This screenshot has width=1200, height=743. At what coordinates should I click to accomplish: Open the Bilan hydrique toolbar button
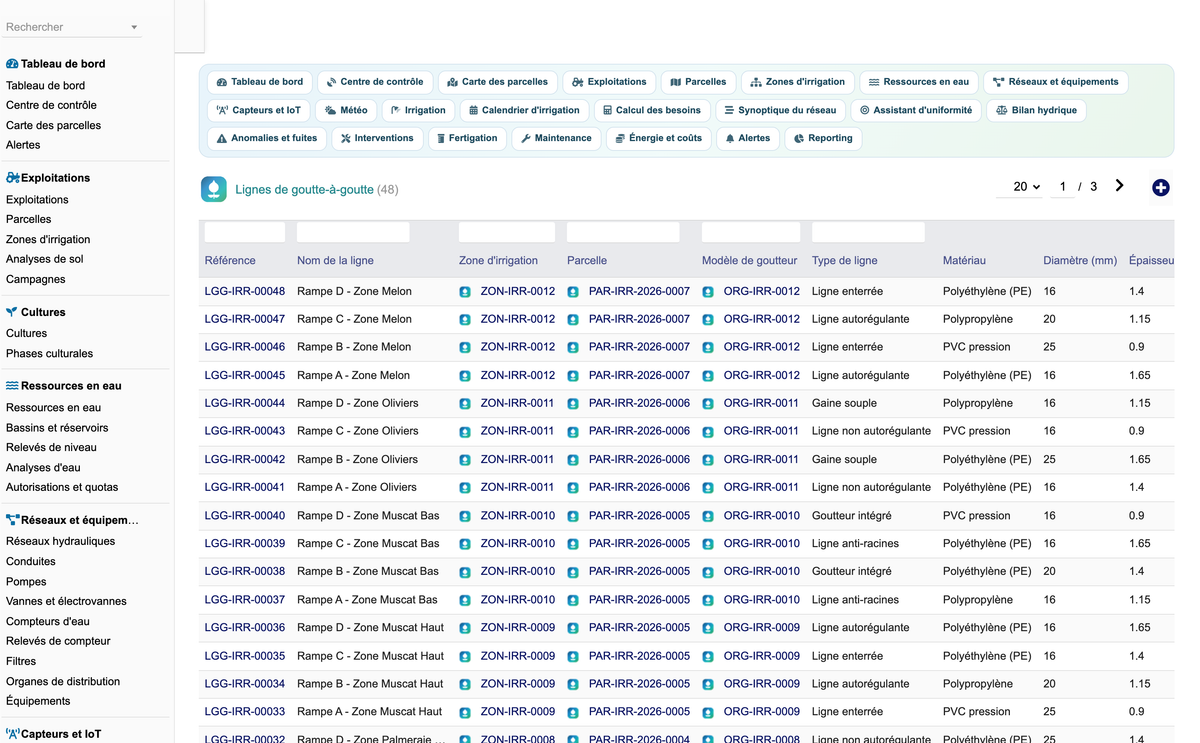(1036, 110)
